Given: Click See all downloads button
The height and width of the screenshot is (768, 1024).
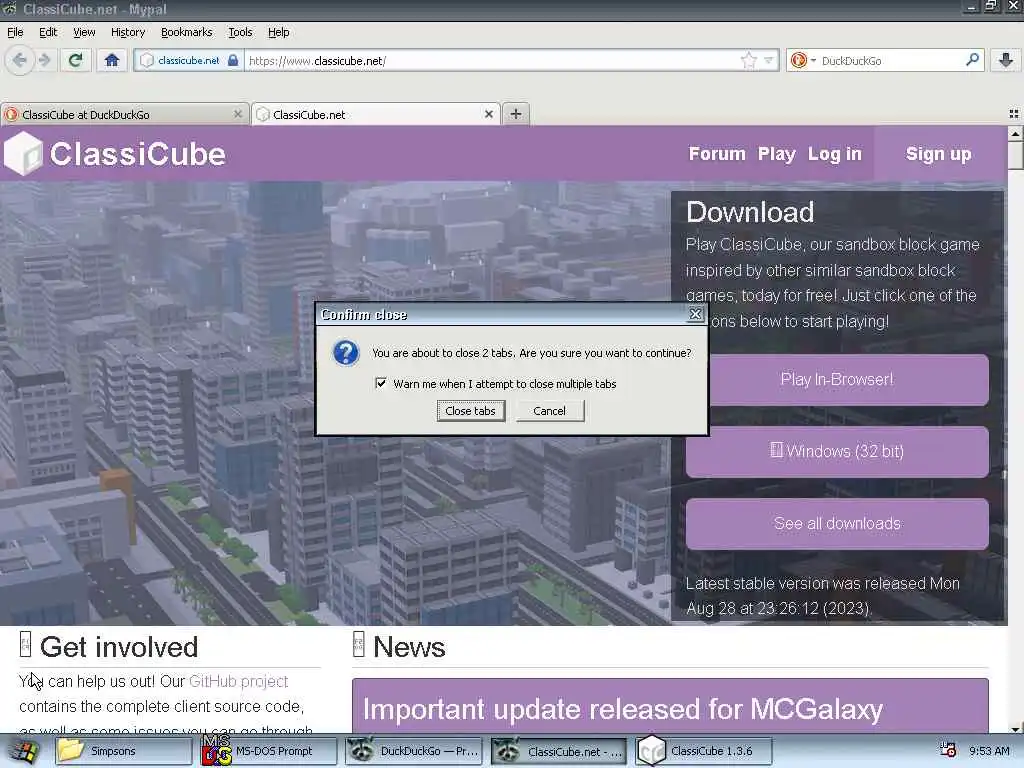Looking at the screenshot, I should point(837,524).
